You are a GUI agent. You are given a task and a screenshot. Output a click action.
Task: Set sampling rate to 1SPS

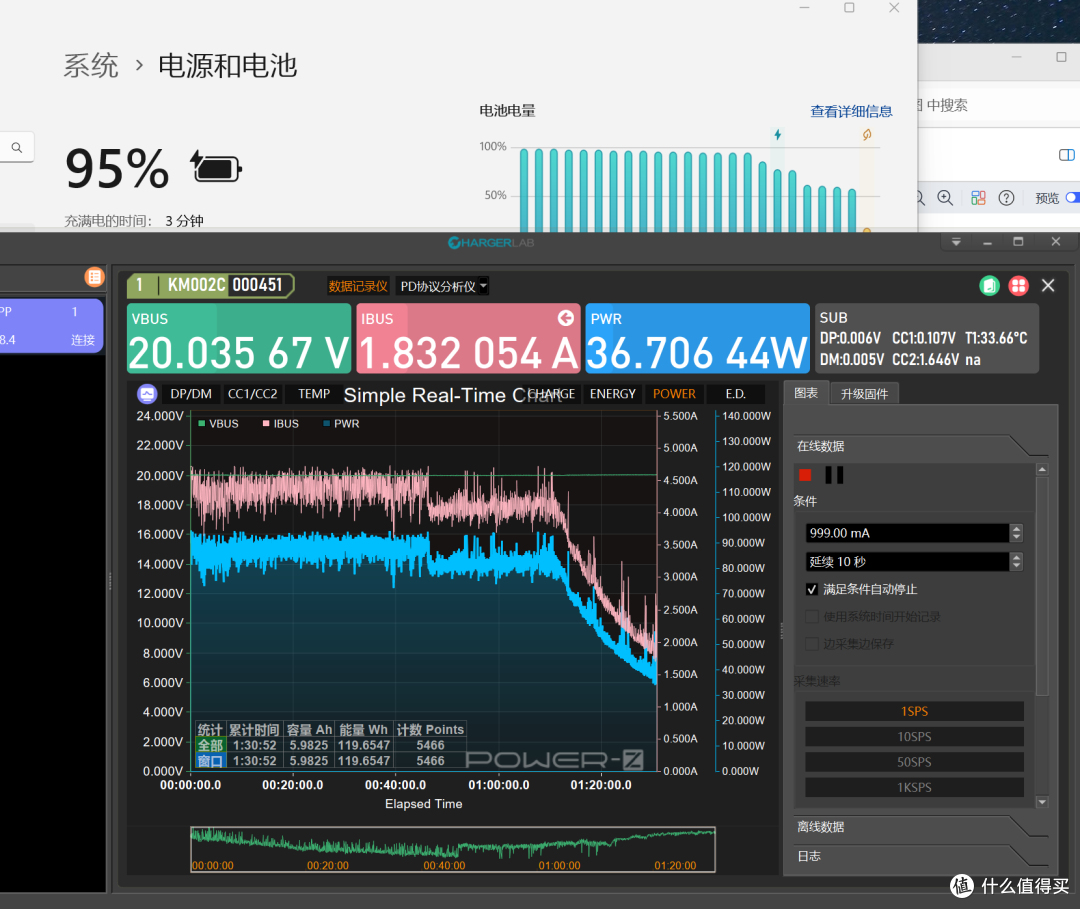point(914,711)
